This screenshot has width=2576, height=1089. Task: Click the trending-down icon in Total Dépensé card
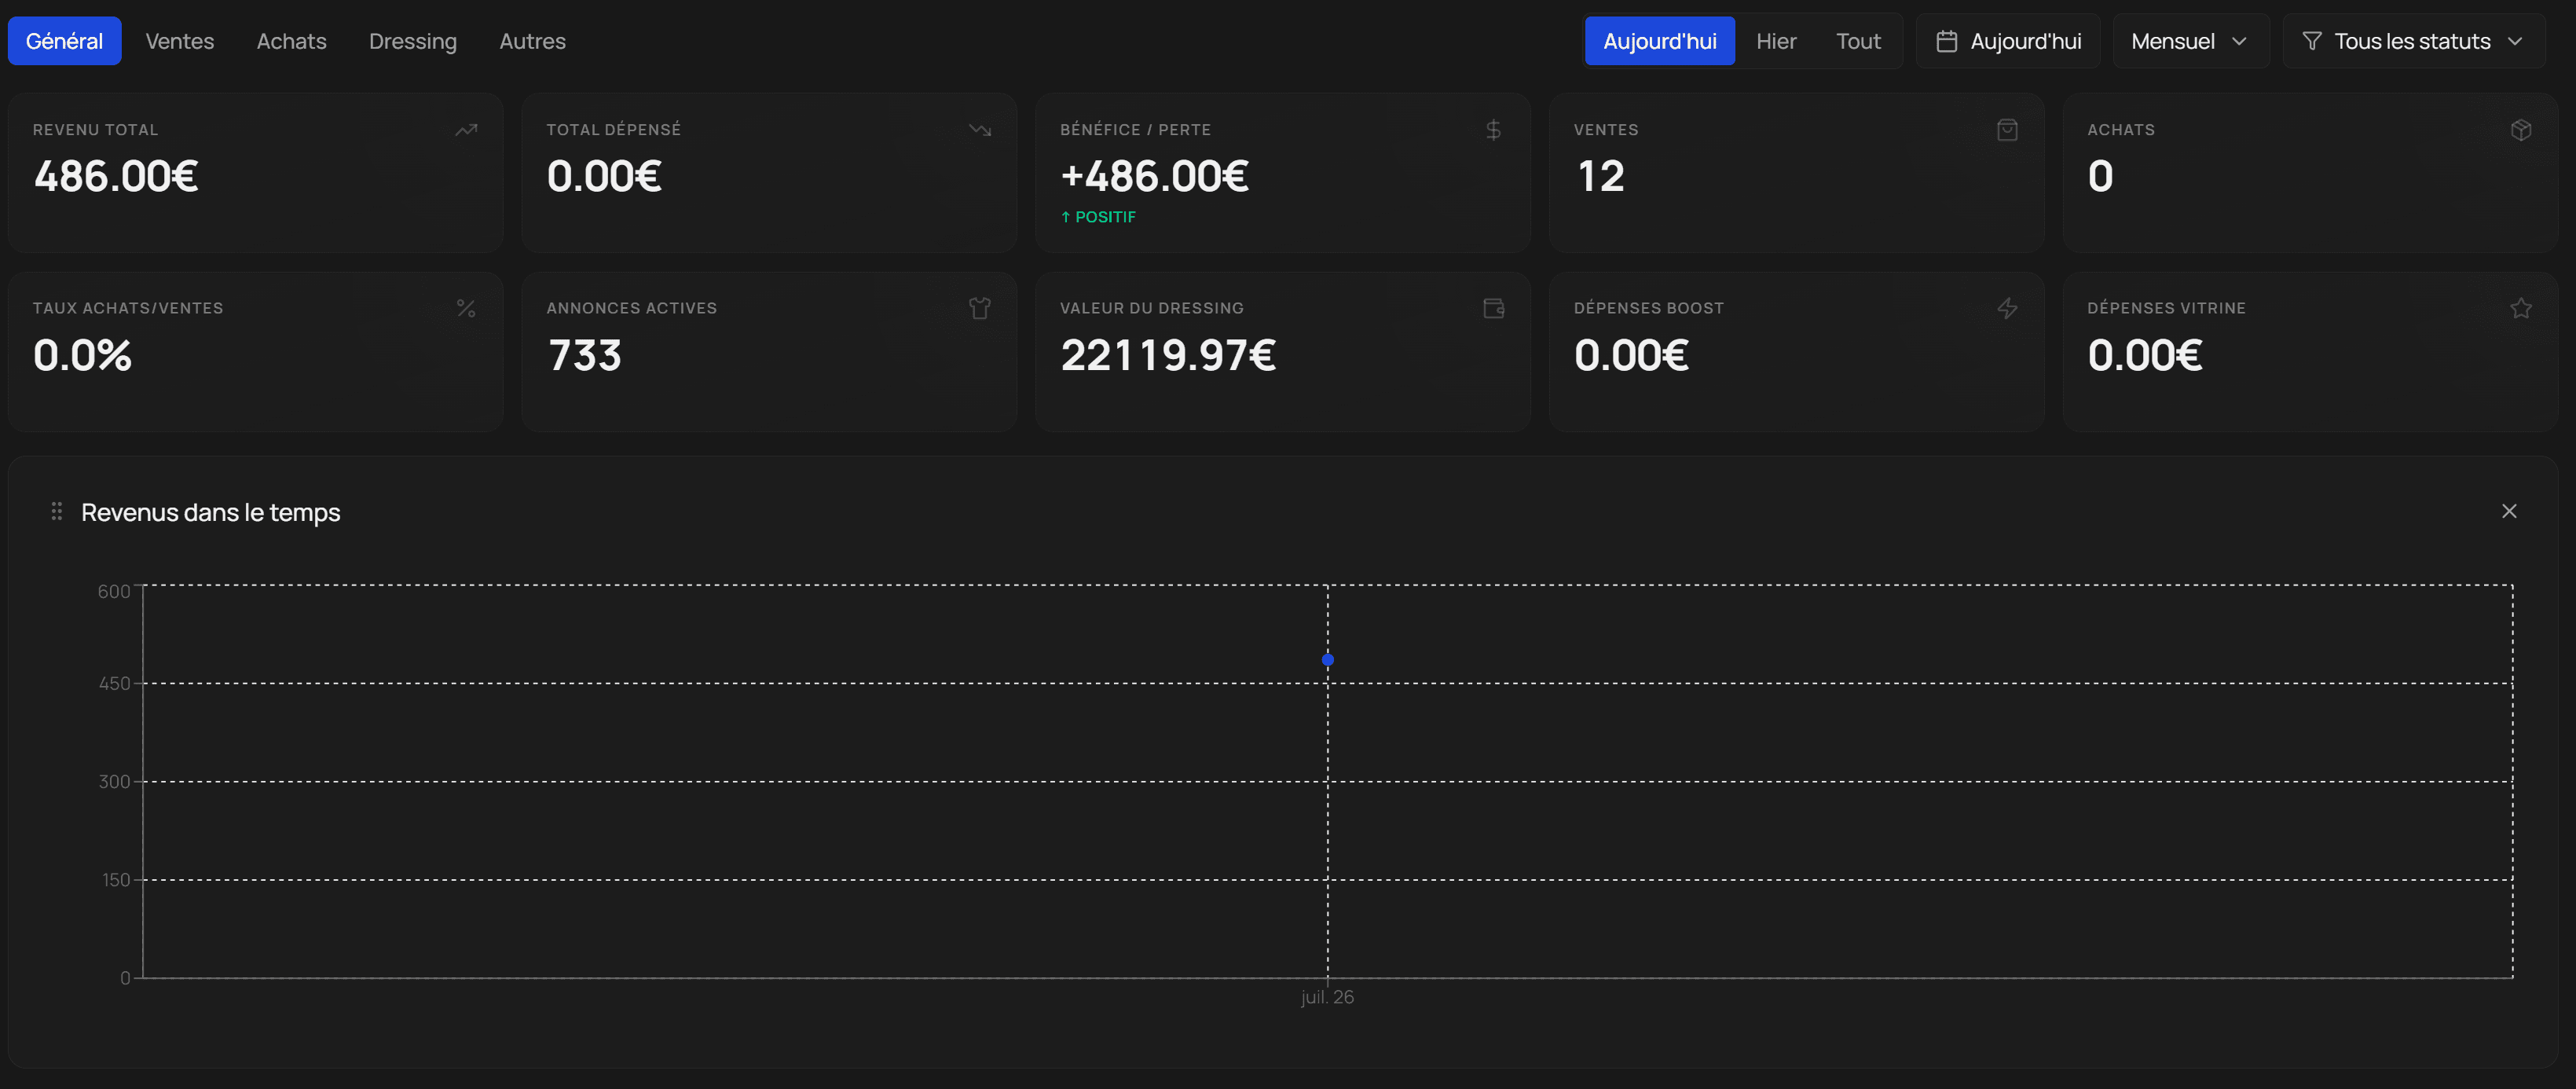tap(980, 130)
